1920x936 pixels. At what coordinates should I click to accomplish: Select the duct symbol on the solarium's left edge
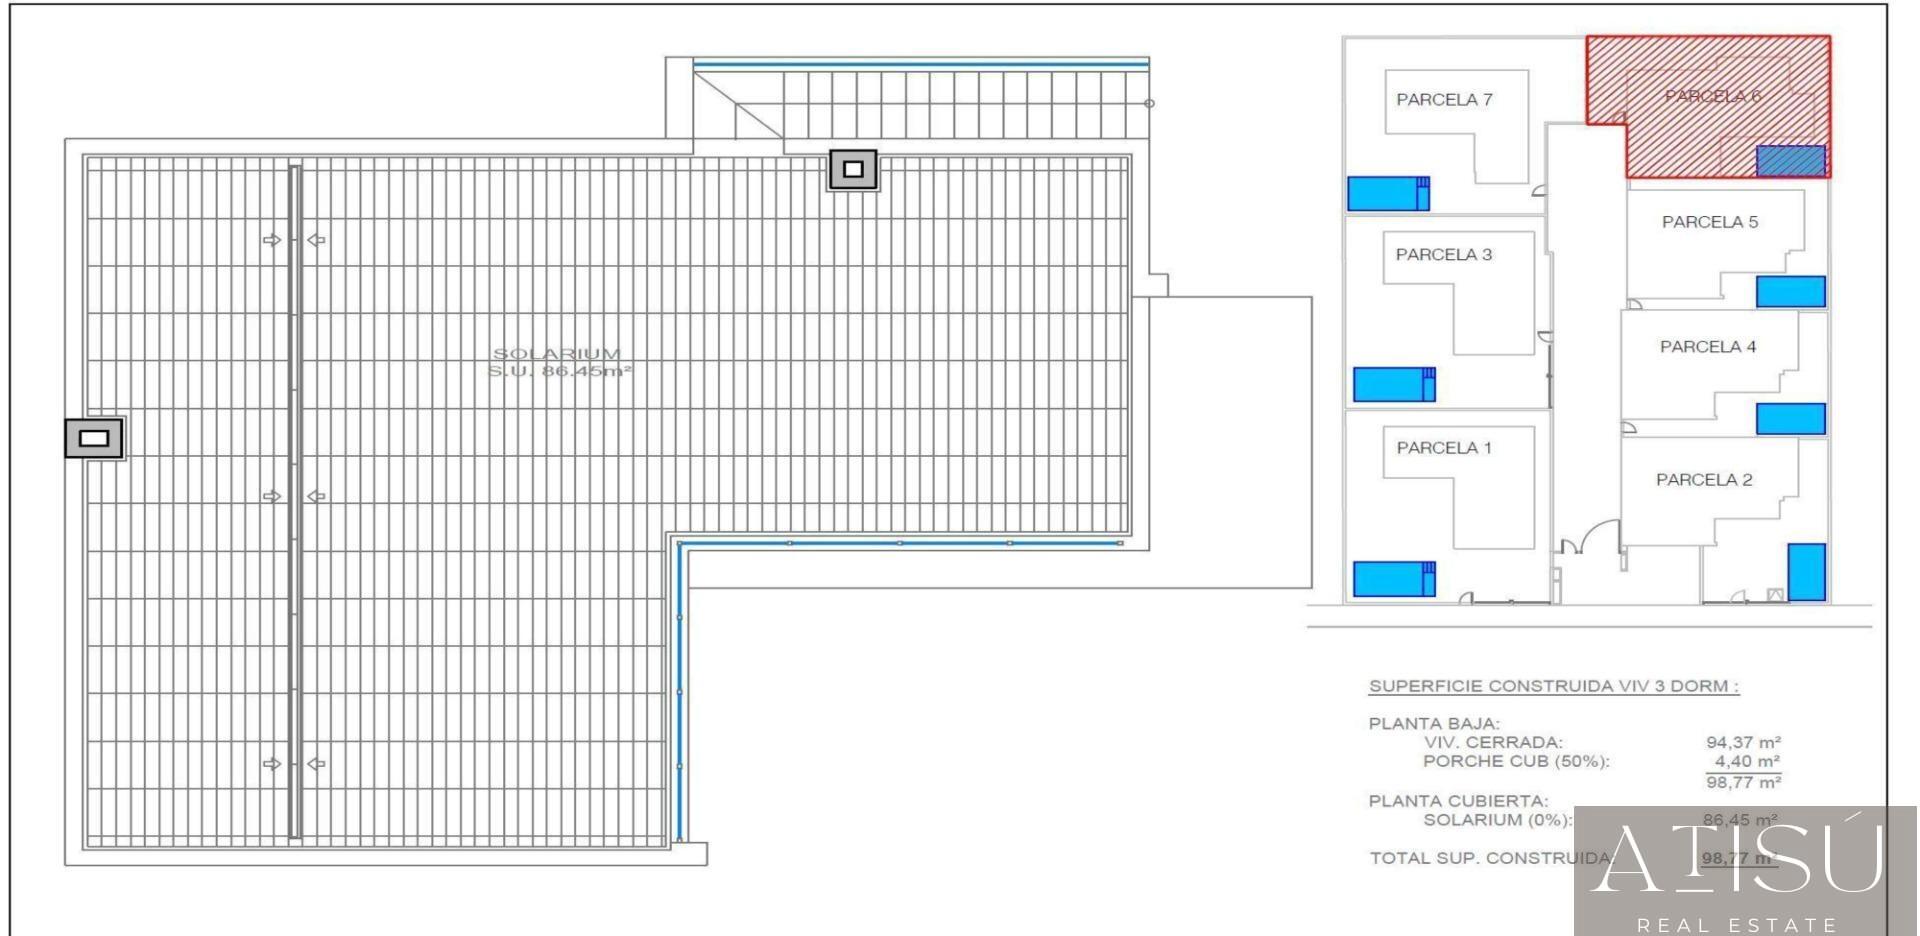coord(94,438)
